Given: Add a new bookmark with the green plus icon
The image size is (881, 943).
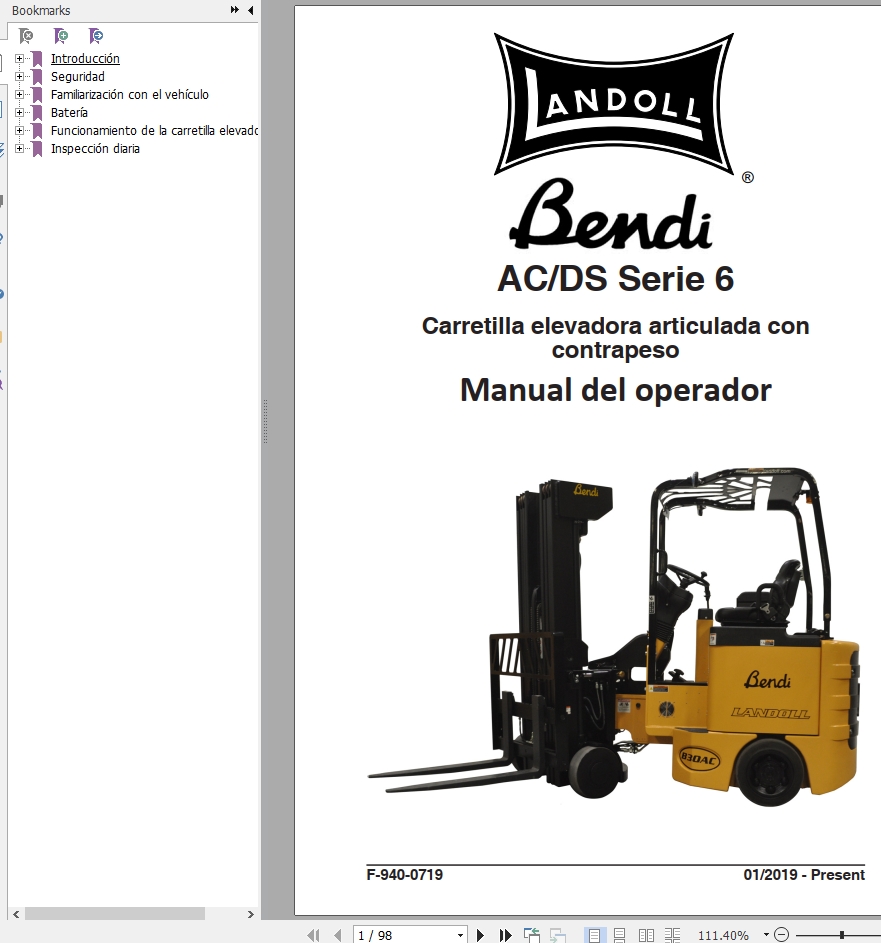Looking at the screenshot, I should point(61,36).
